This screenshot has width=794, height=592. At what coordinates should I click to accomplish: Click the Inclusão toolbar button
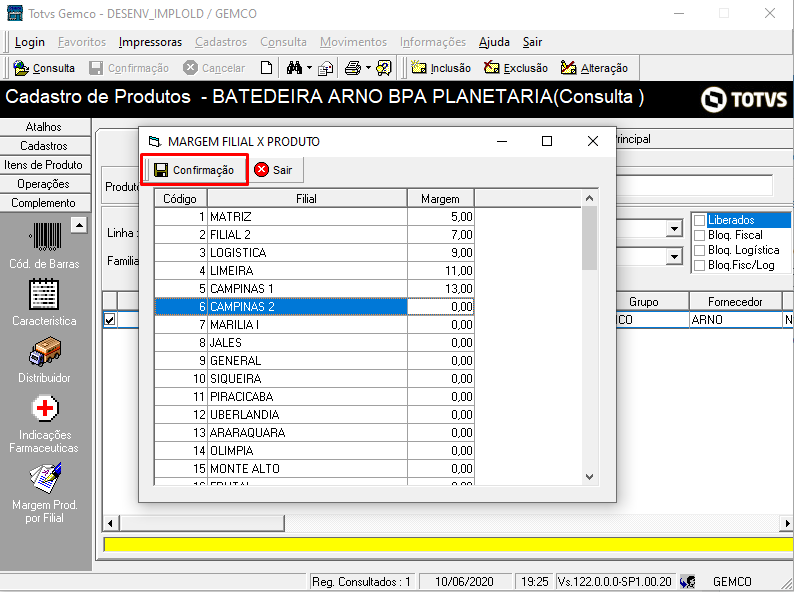(x=441, y=68)
